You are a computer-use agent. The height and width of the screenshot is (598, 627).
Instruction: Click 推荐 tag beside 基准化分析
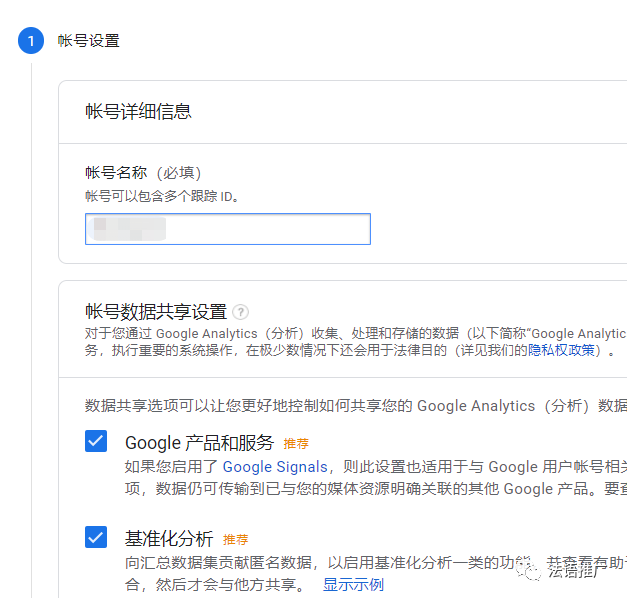click(x=236, y=540)
